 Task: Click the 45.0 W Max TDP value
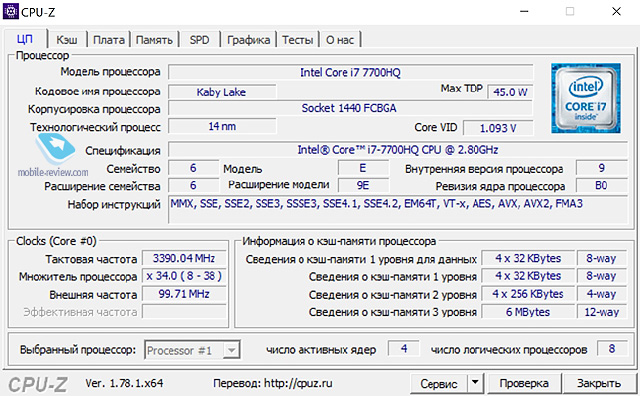click(510, 92)
